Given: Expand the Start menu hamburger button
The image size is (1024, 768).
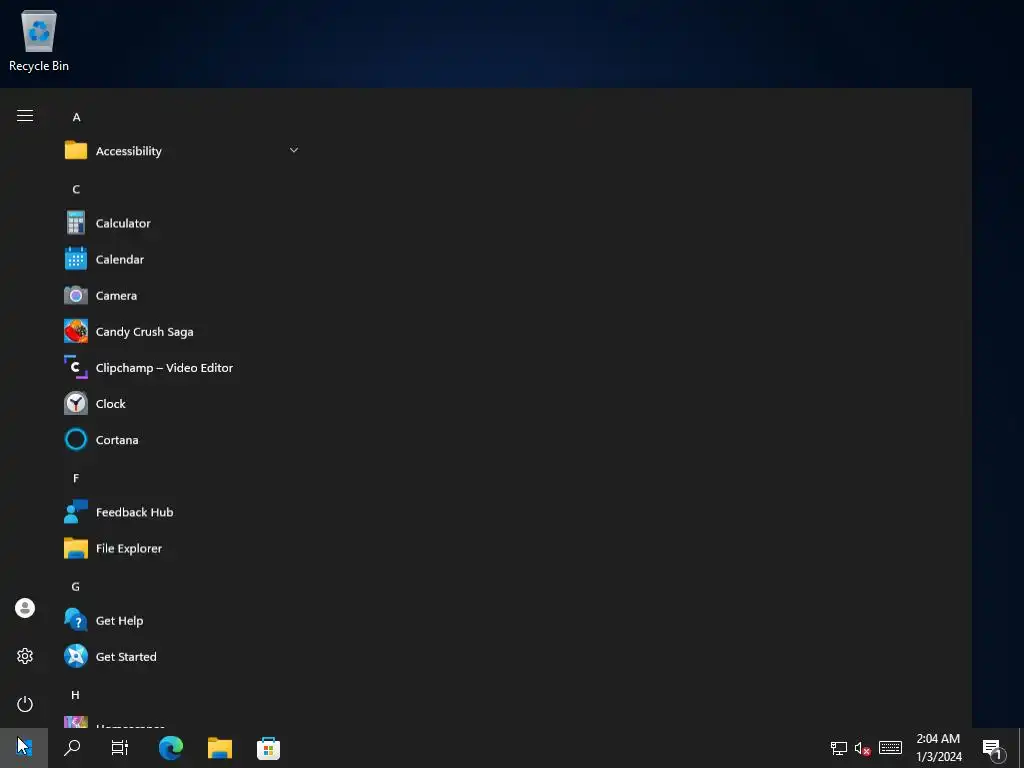Looking at the screenshot, I should point(25,116).
